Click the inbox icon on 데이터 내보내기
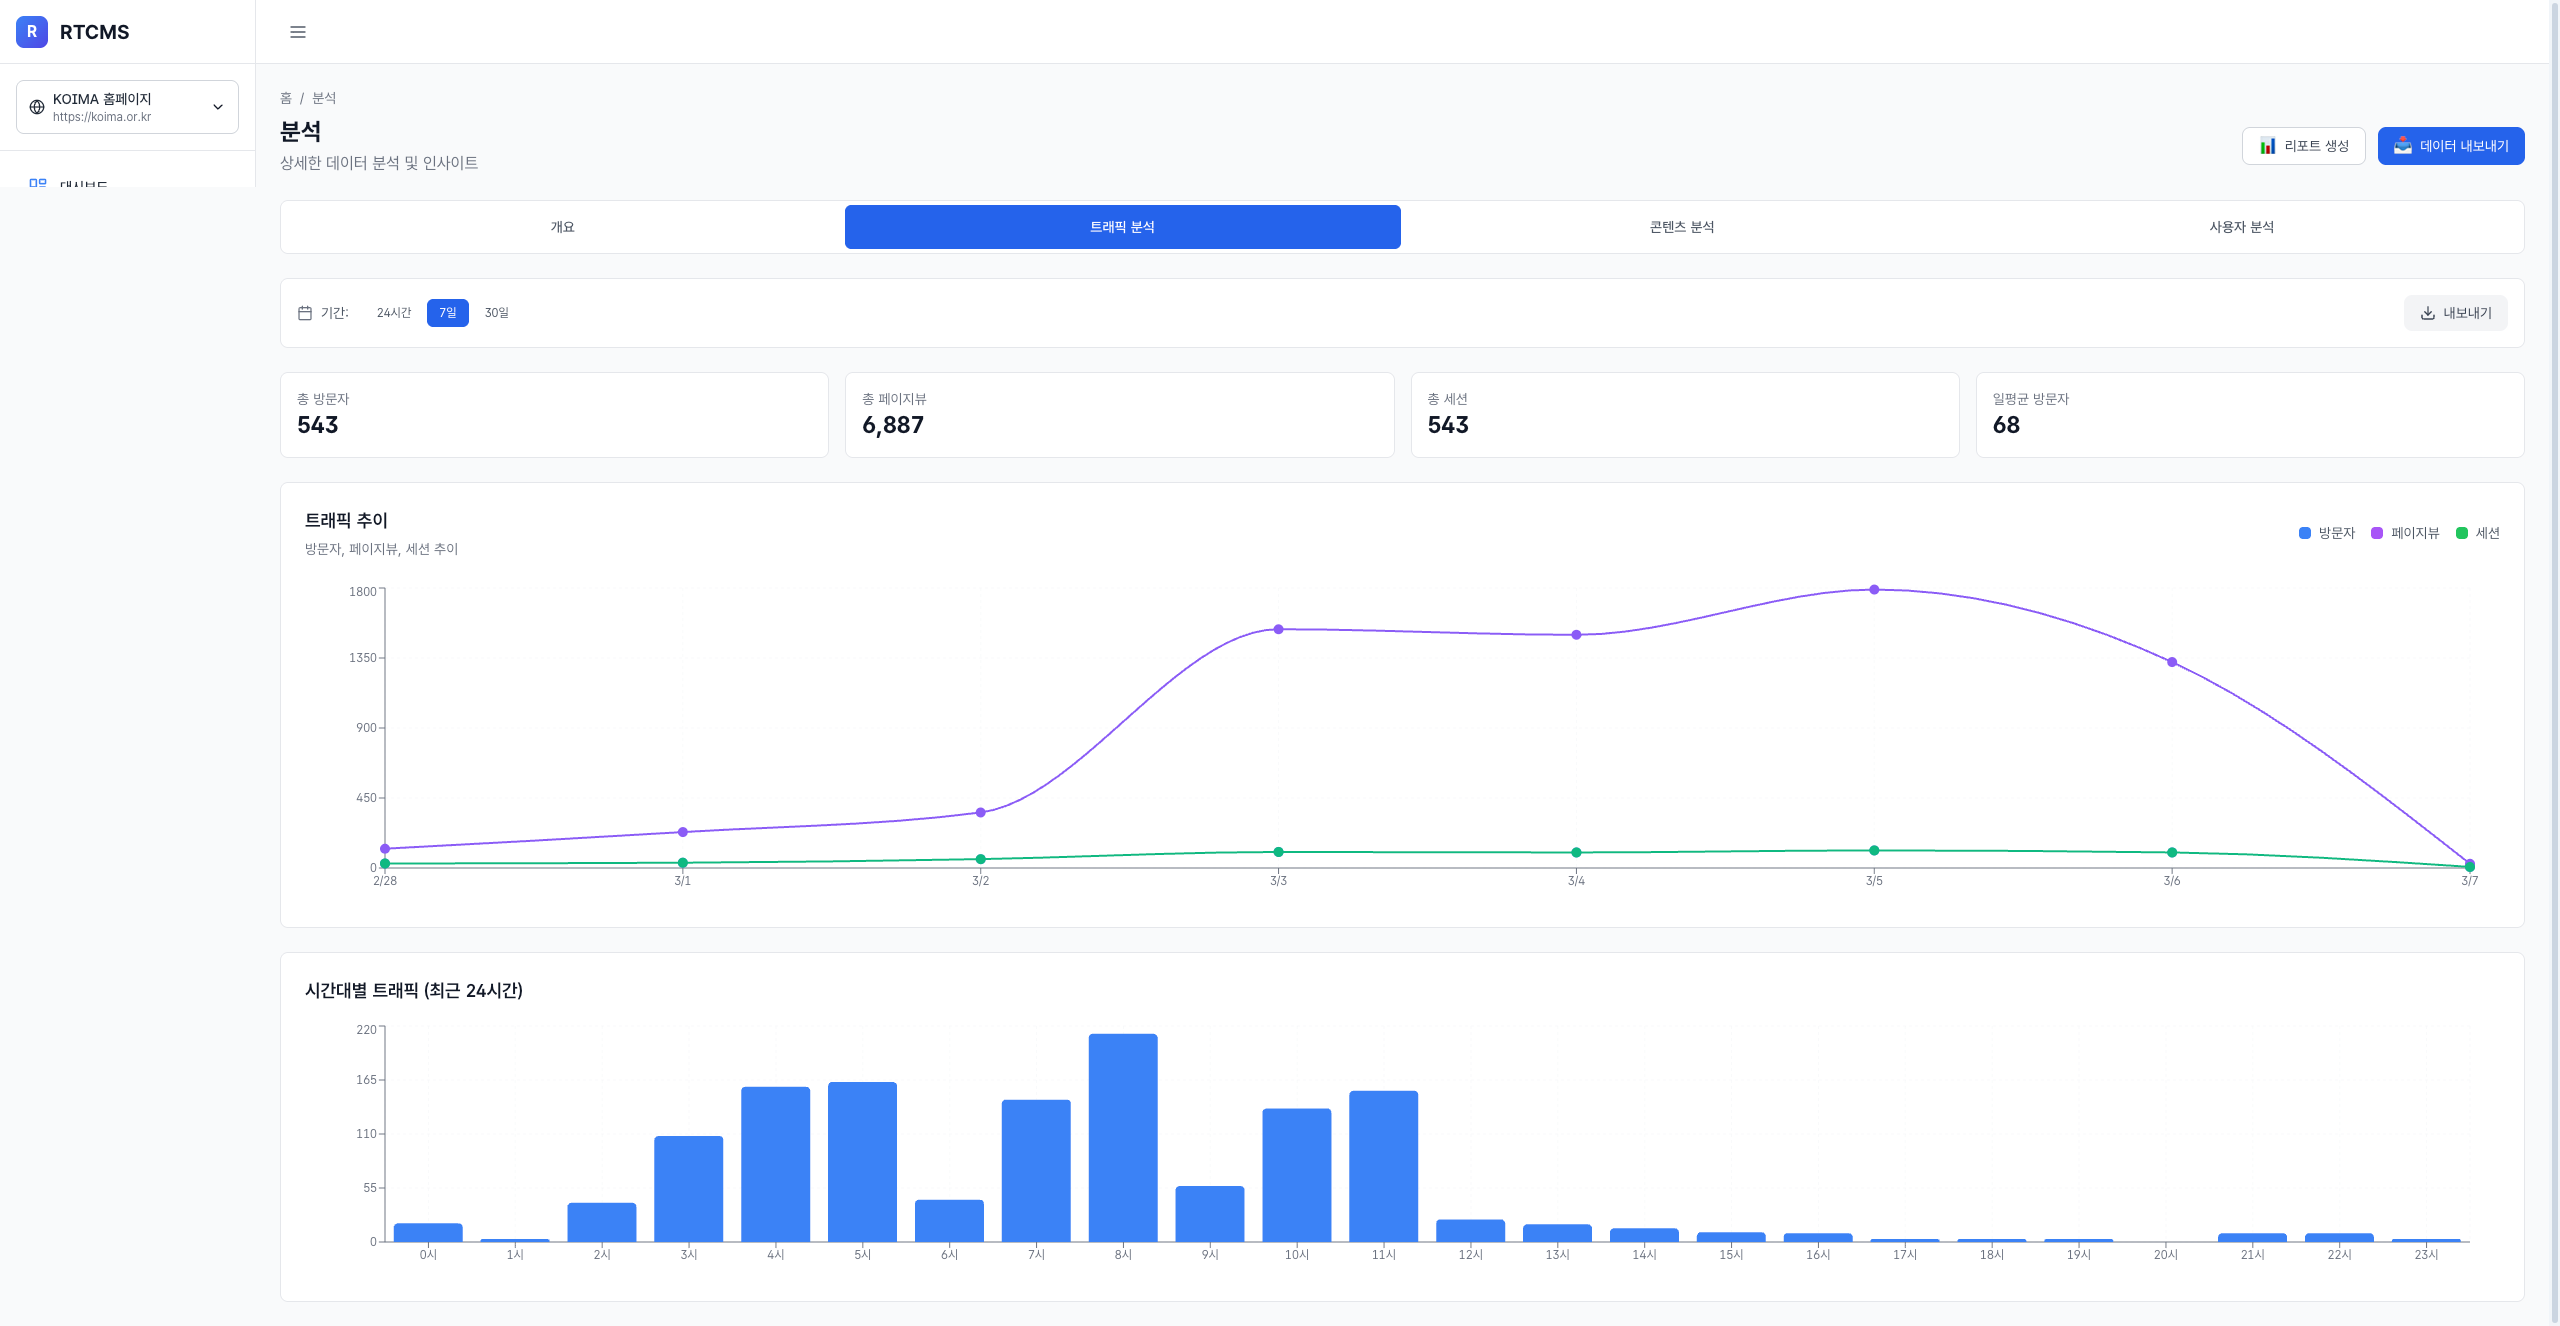The image size is (2560, 1326). point(2402,146)
